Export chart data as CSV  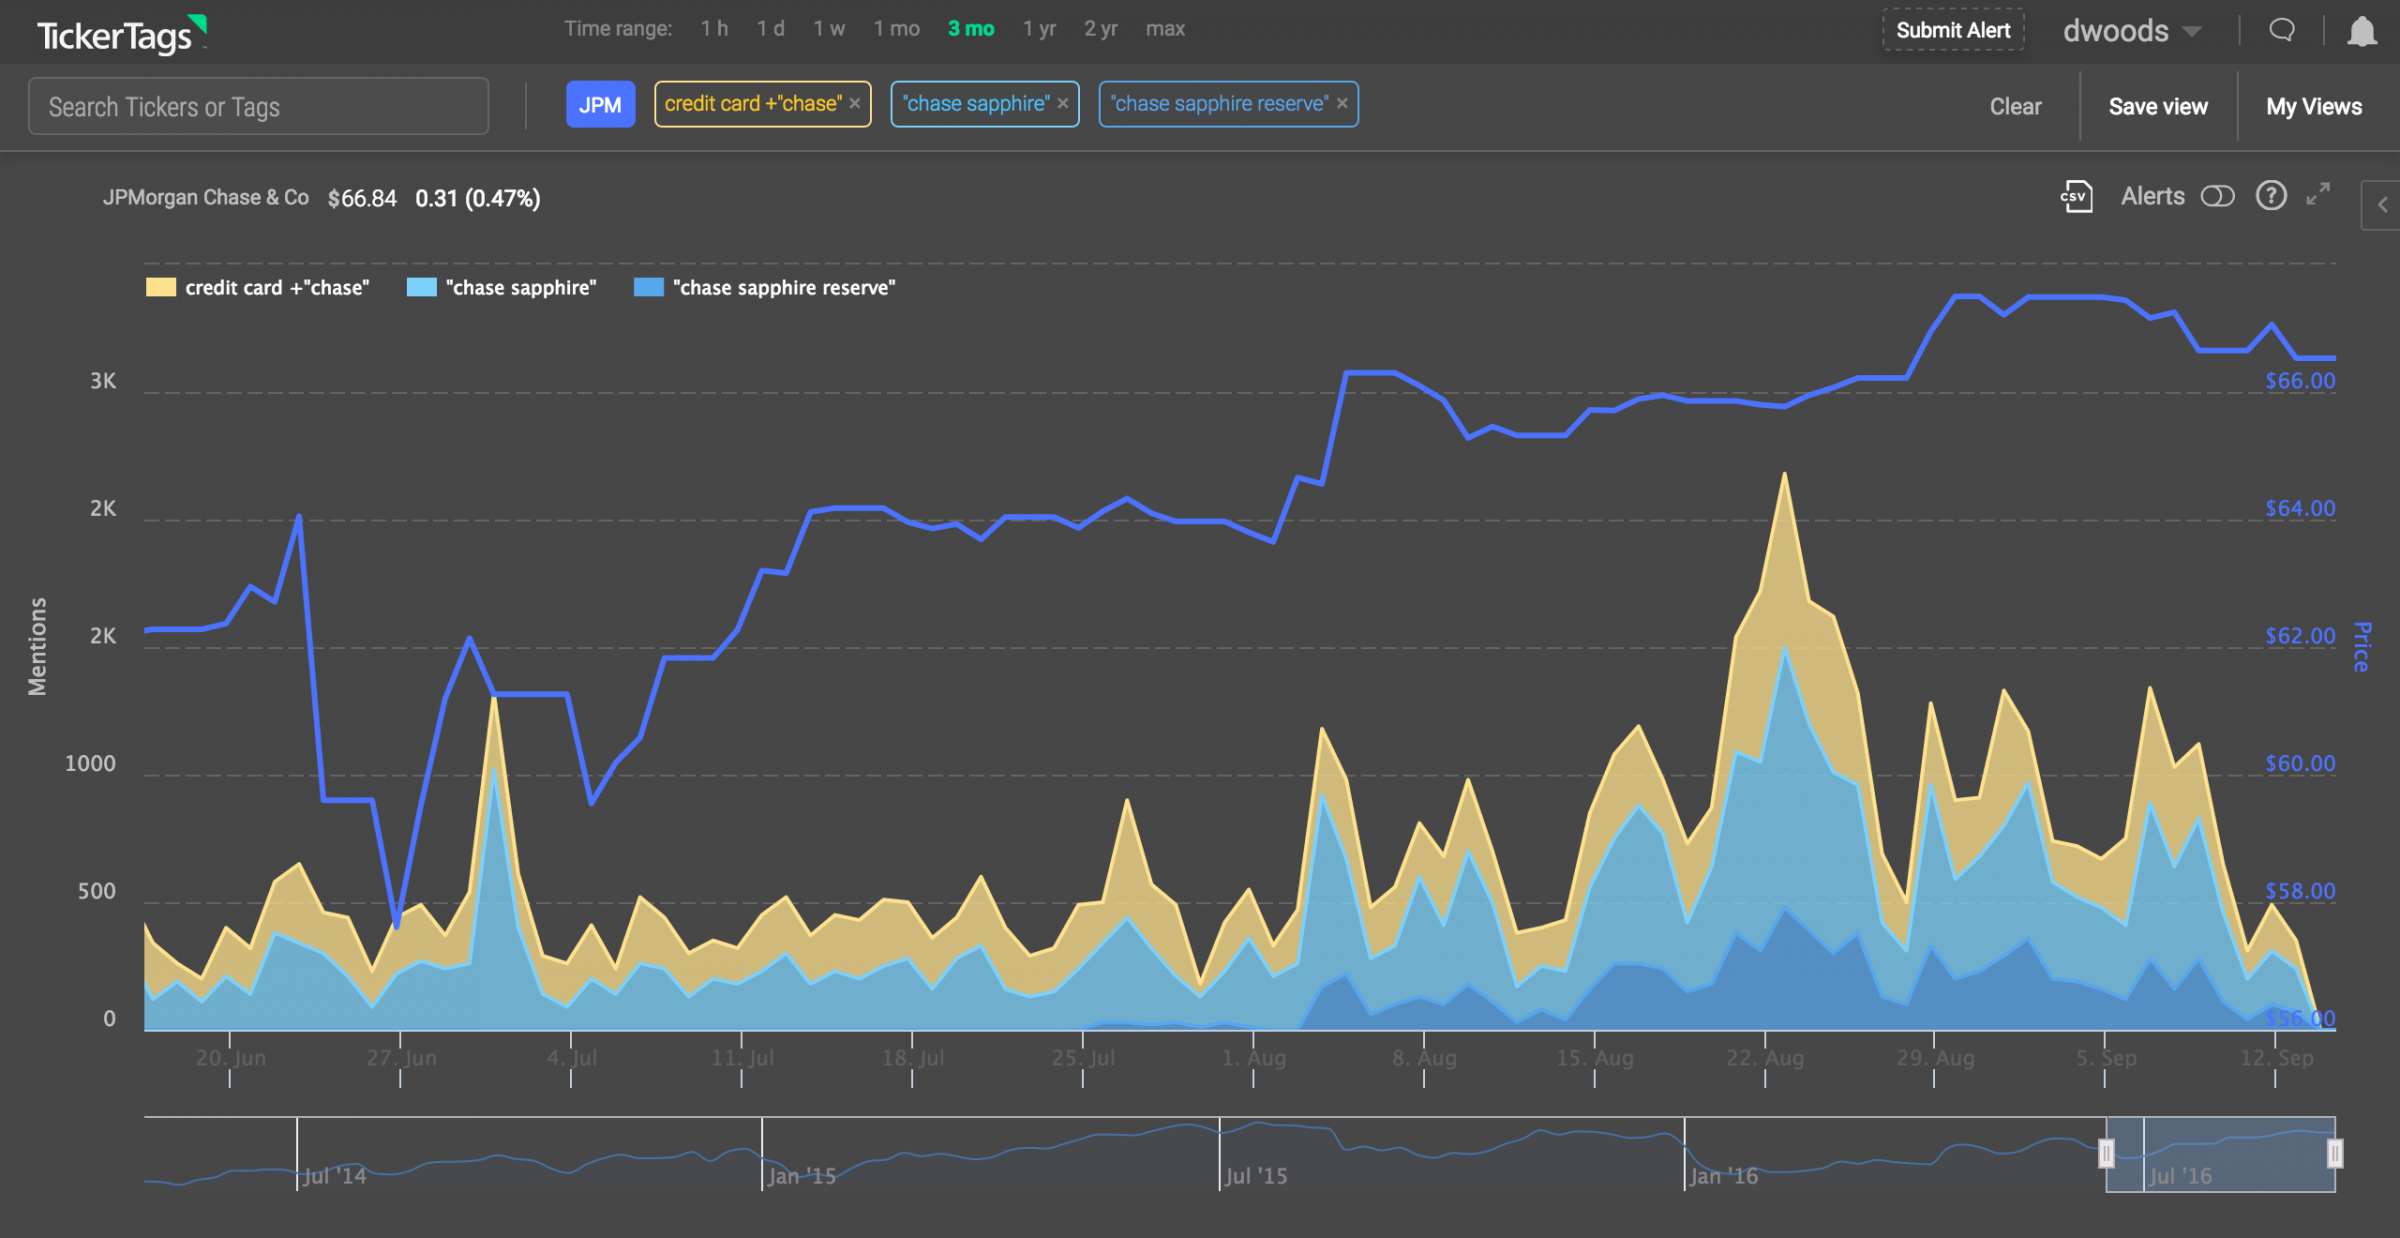(x=2077, y=196)
